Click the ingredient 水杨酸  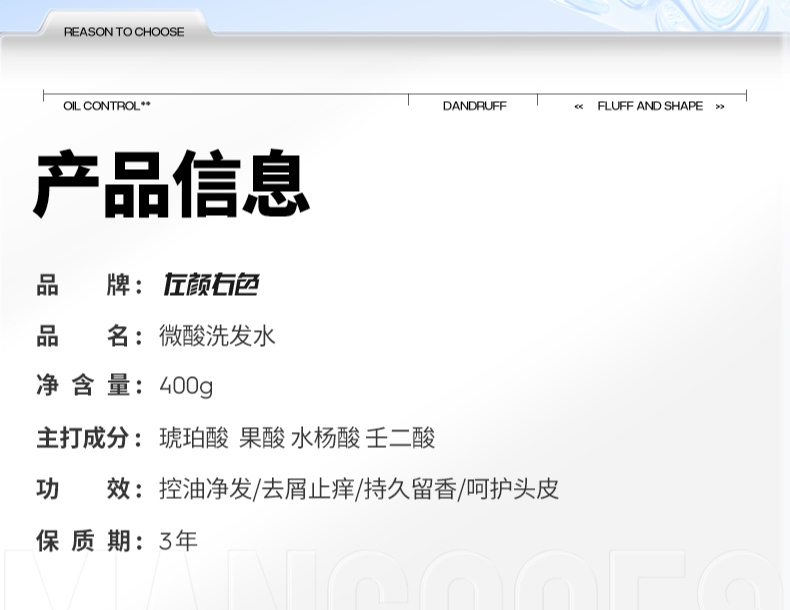[326, 437]
